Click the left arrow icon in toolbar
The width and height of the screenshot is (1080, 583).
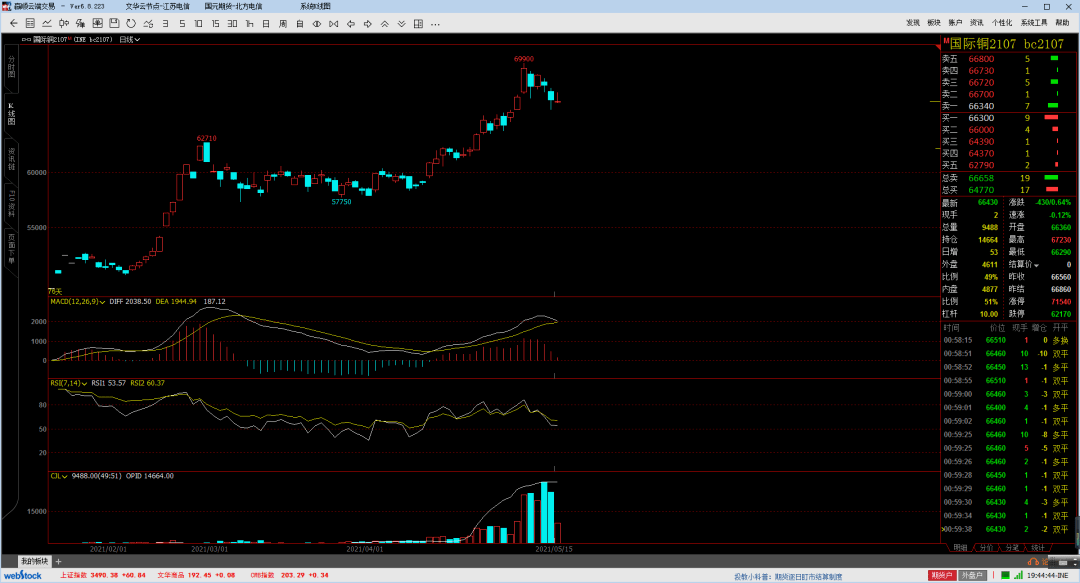coord(351,23)
